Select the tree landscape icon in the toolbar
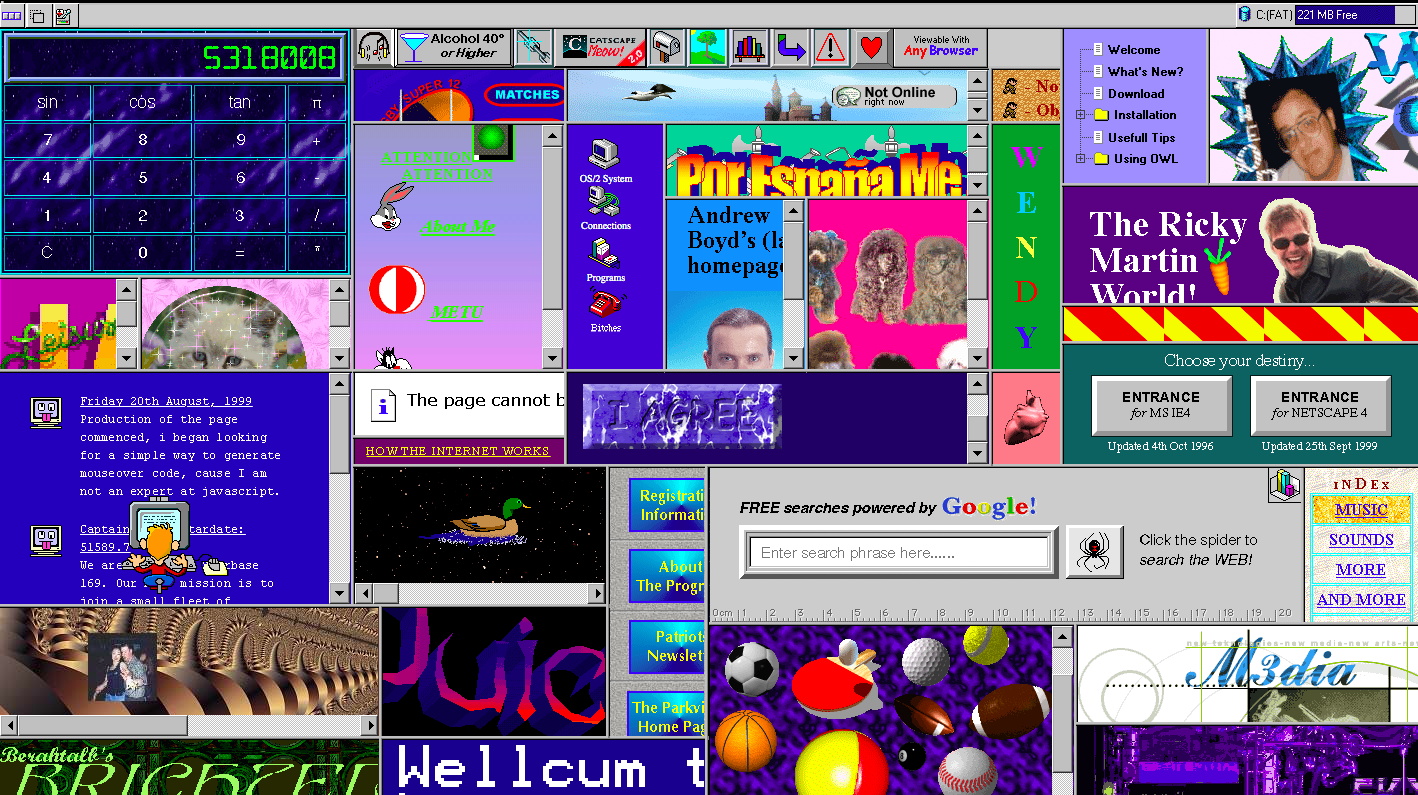The height and width of the screenshot is (795, 1418). pyautogui.click(x=707, y=47)
